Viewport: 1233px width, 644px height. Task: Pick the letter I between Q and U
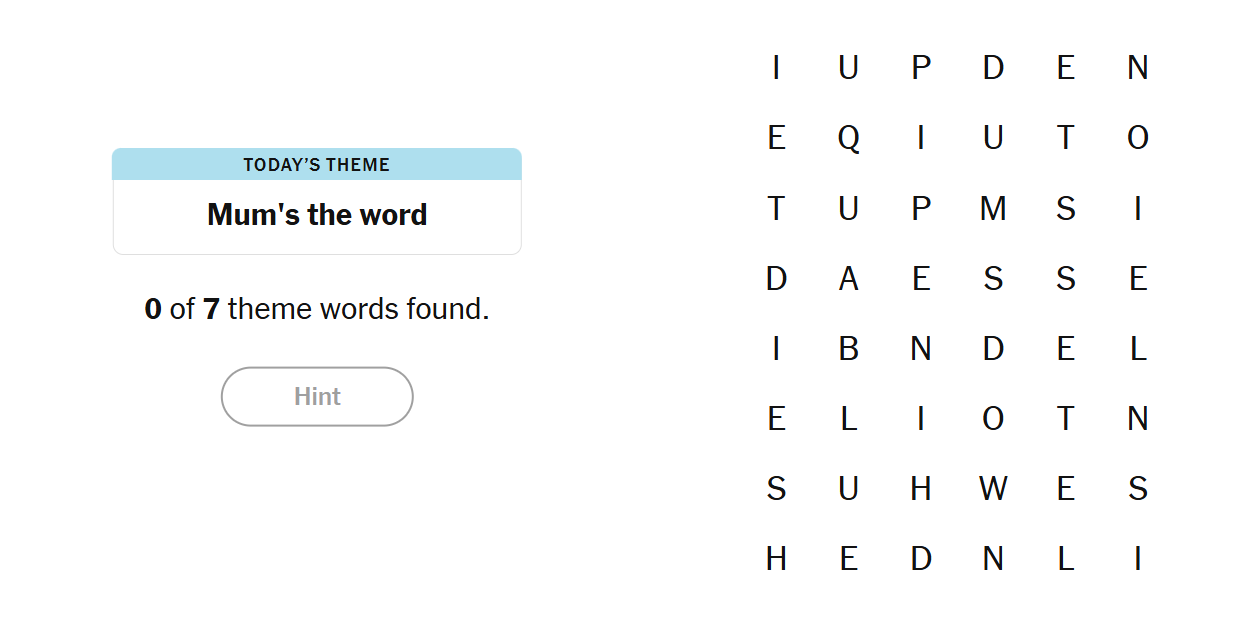tap(921, 138)
